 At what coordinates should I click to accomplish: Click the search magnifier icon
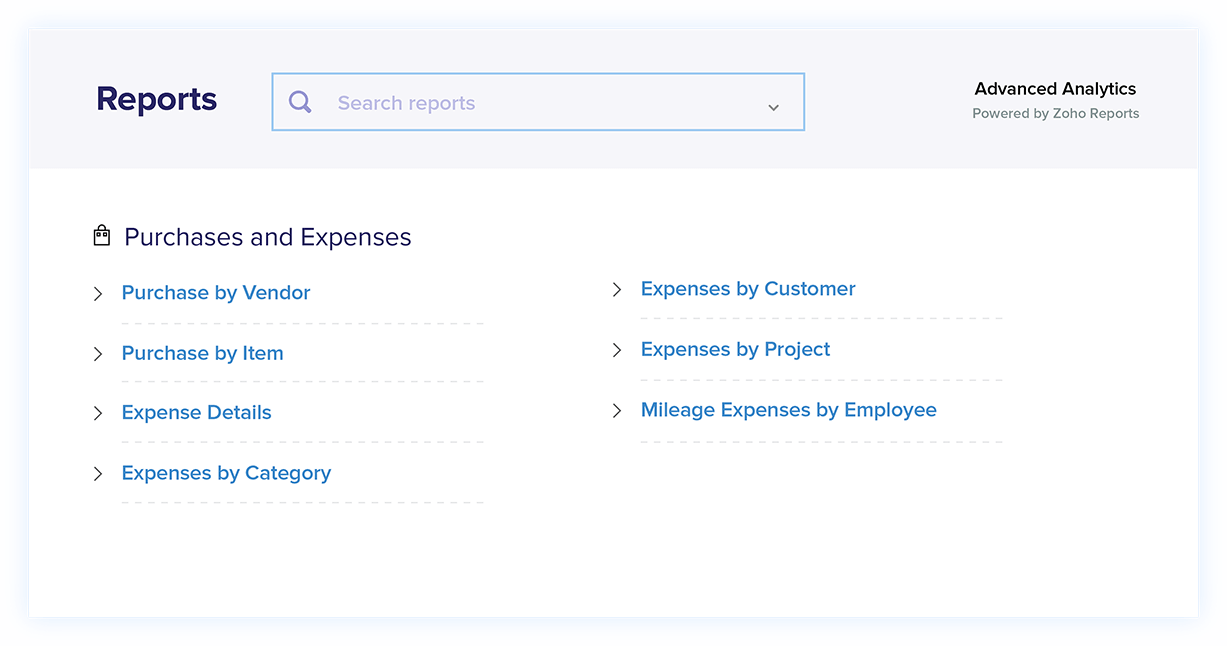(300, 102)
